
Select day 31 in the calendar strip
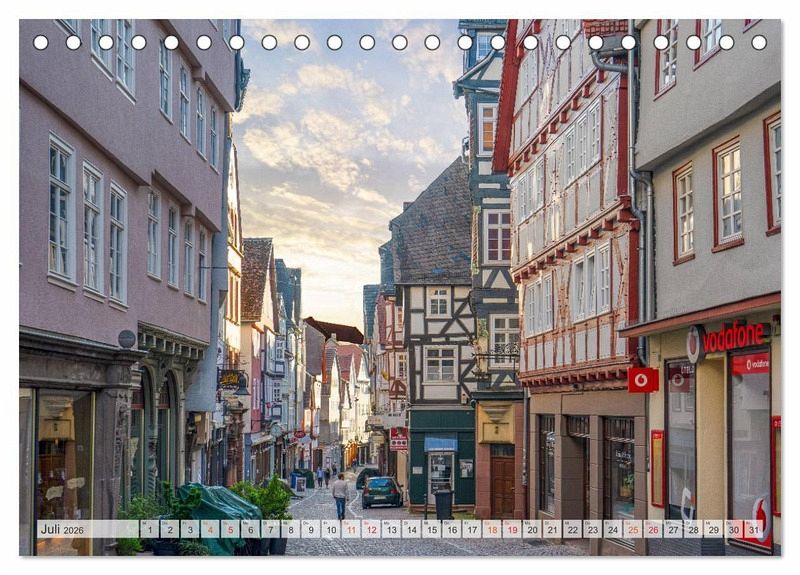754,530
